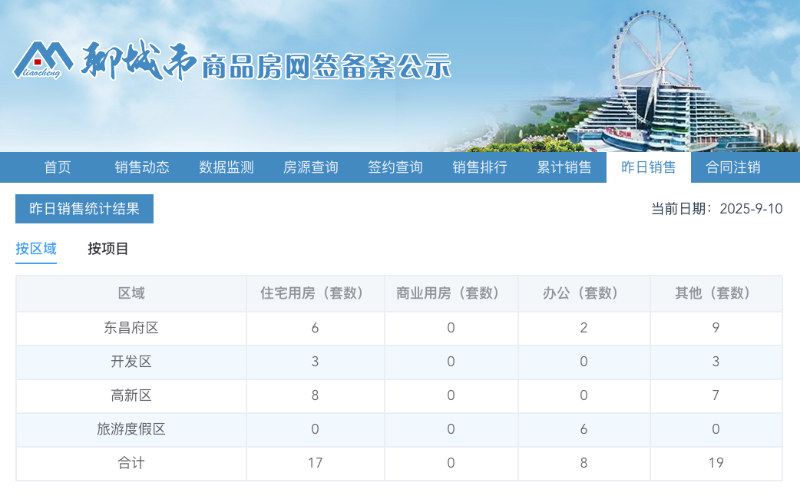The height and width of the screenshot is (496, 800).
Task: Open 合同注销 in the navigation bar
Action: click(x=733, y=167)
